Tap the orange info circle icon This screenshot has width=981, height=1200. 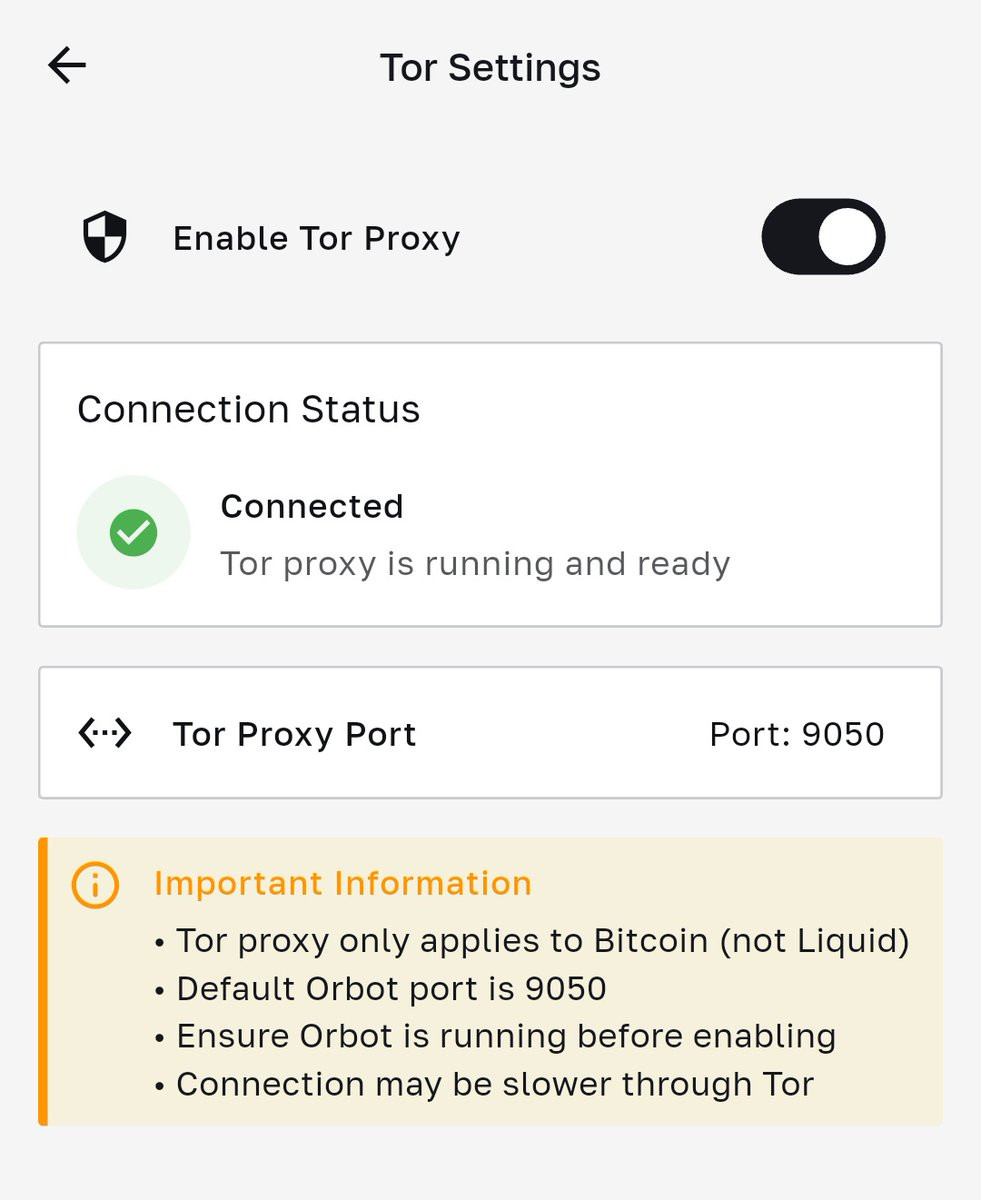95,884
